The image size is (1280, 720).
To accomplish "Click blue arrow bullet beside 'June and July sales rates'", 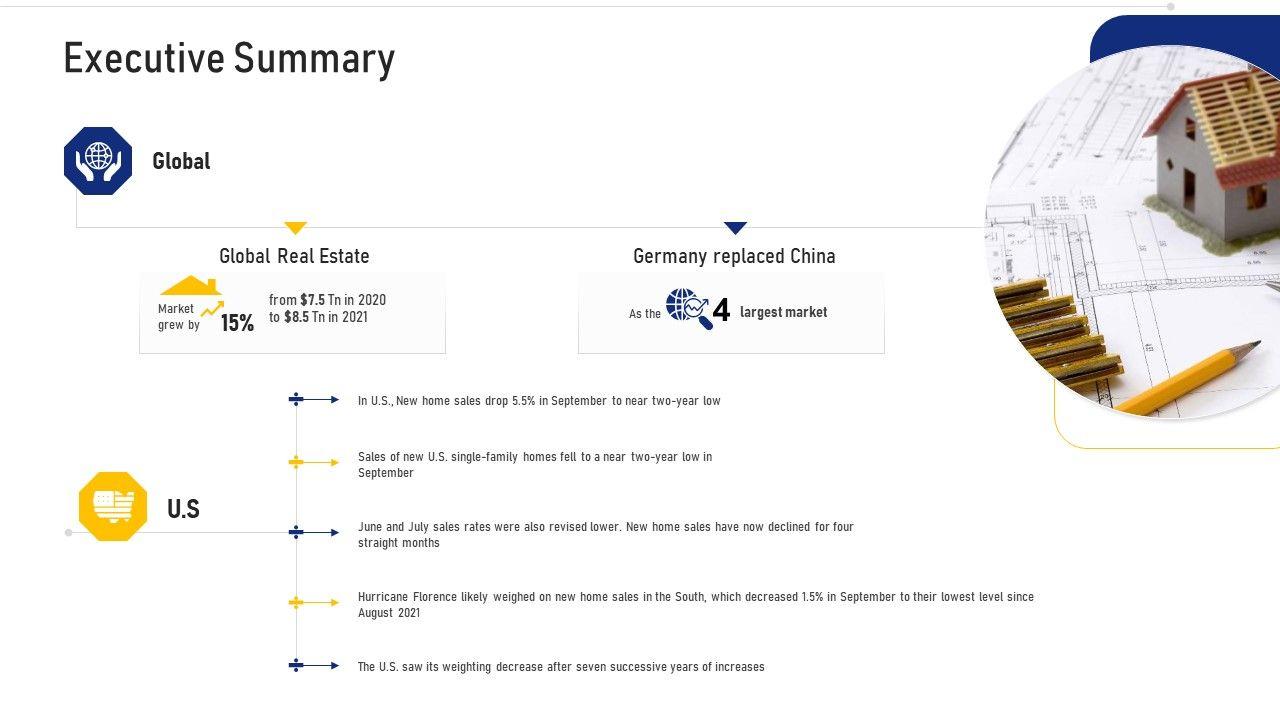I will click(x=314, y=533).
